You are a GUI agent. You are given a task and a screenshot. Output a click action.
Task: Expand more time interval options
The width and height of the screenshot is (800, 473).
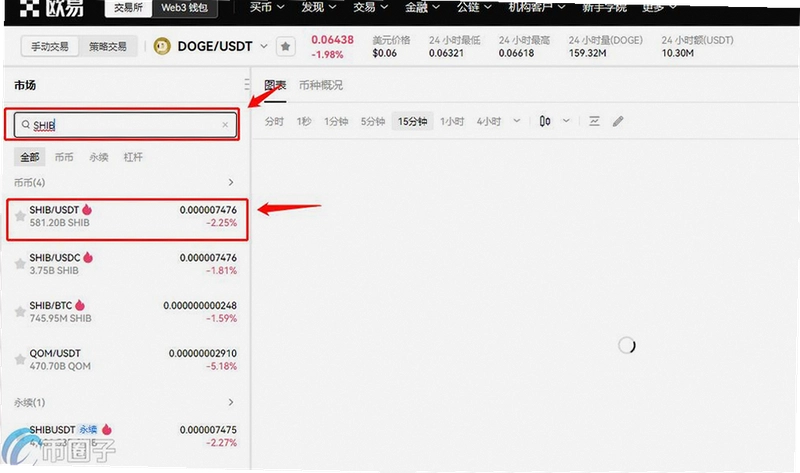517,121
